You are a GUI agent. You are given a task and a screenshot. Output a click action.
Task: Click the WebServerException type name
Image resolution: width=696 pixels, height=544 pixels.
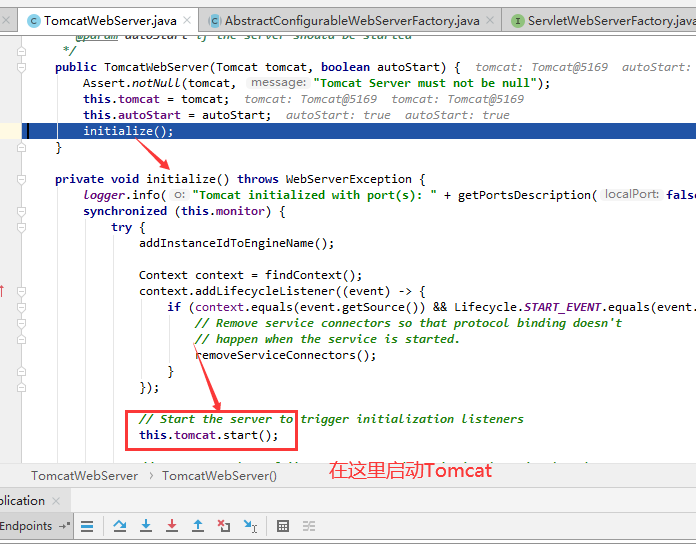(348, 179)
